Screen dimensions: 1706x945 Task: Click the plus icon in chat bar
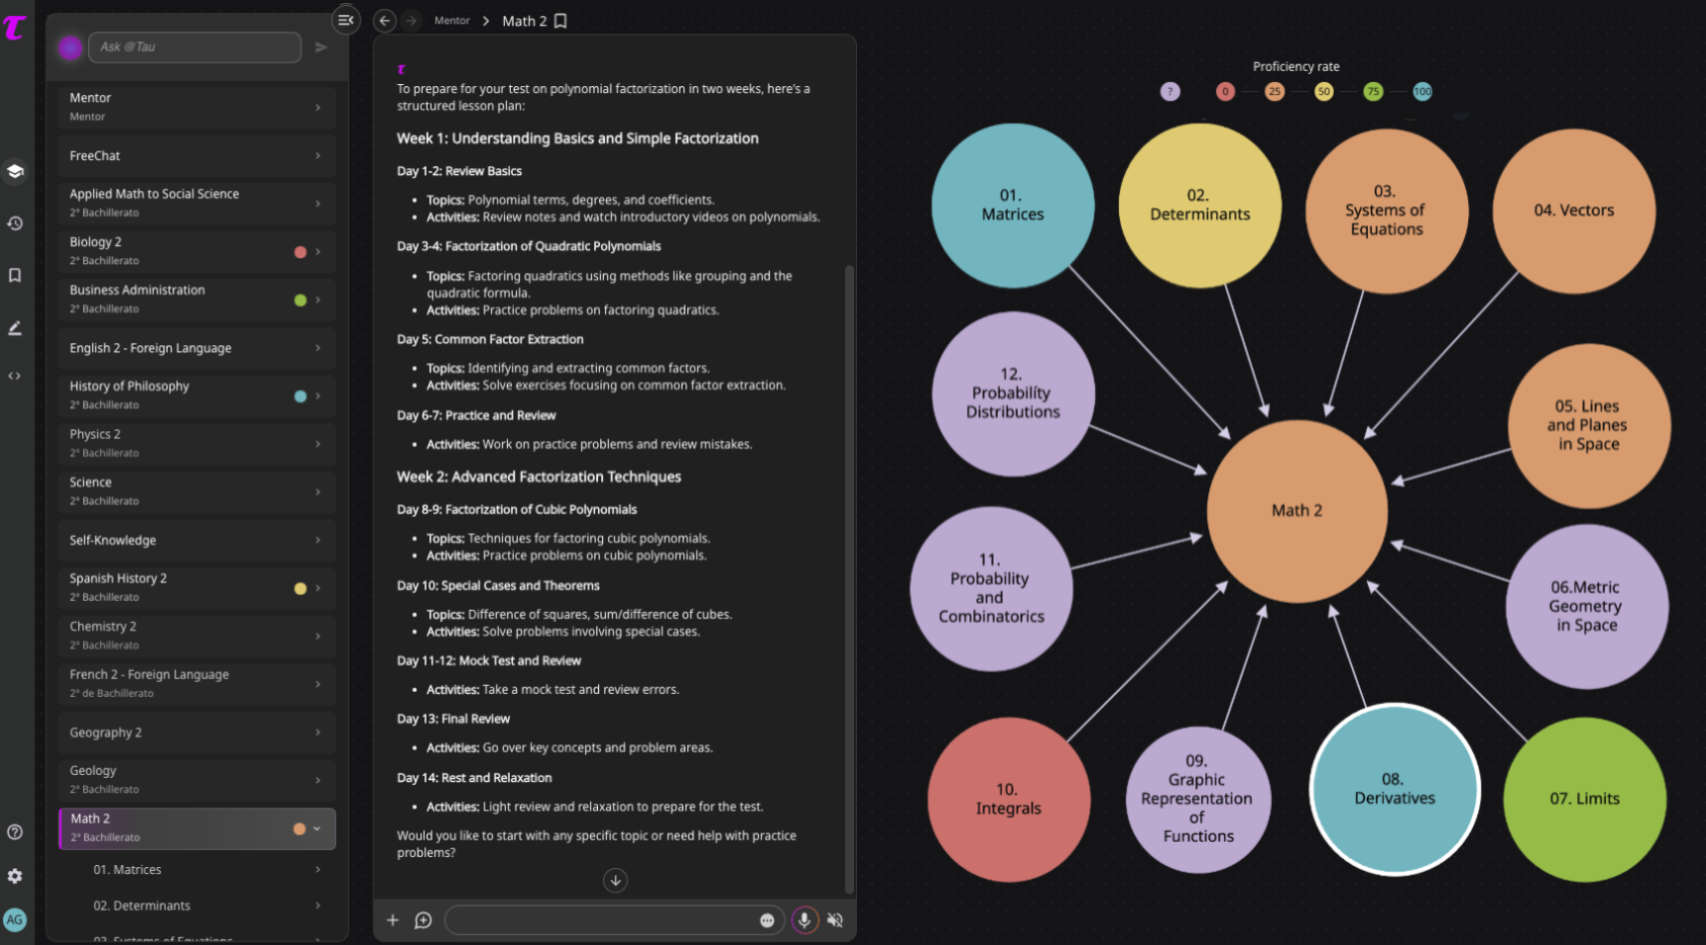point(393,920)
